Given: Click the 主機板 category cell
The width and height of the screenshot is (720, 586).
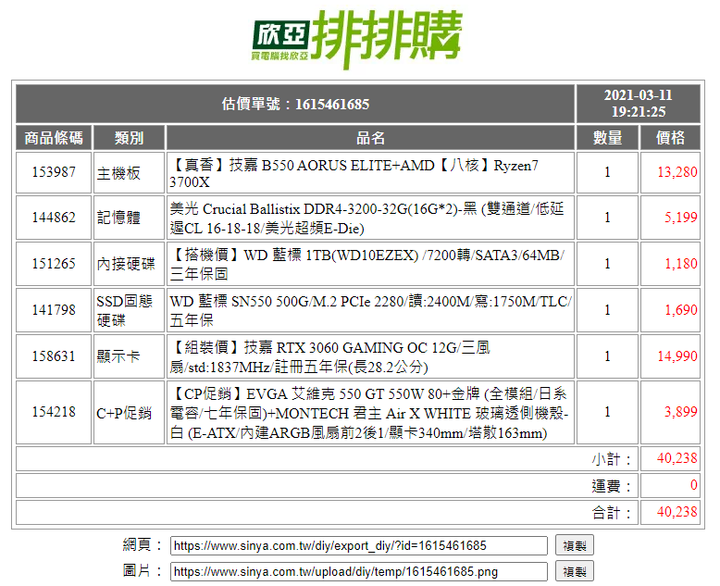Looking at the screenshot, I should (x=129, y=173).
